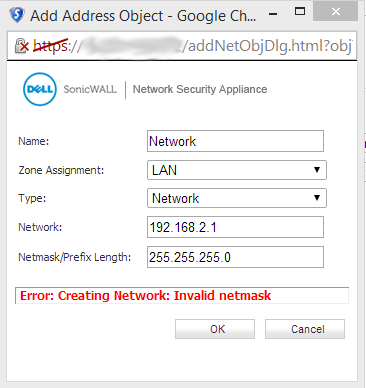Click the SonicWALL shield icon in title bar
This screenshot has height=388, width=366.
point(17,15)
